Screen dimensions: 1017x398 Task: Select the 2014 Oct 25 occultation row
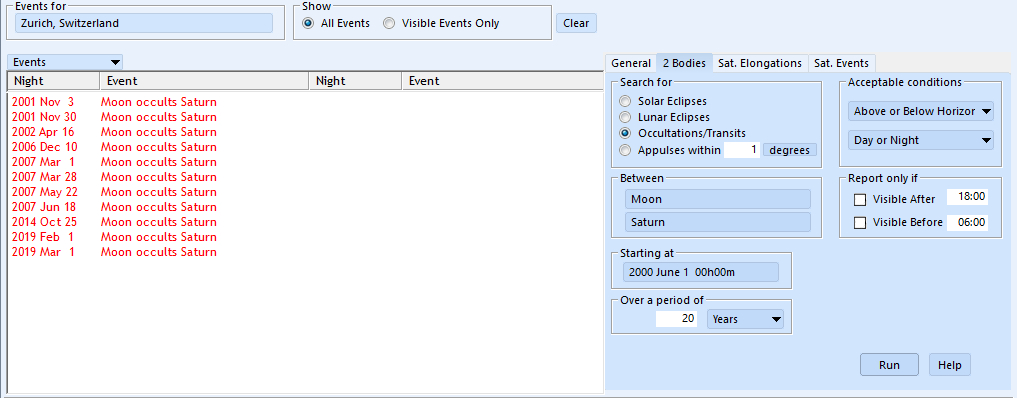point(114,222)
